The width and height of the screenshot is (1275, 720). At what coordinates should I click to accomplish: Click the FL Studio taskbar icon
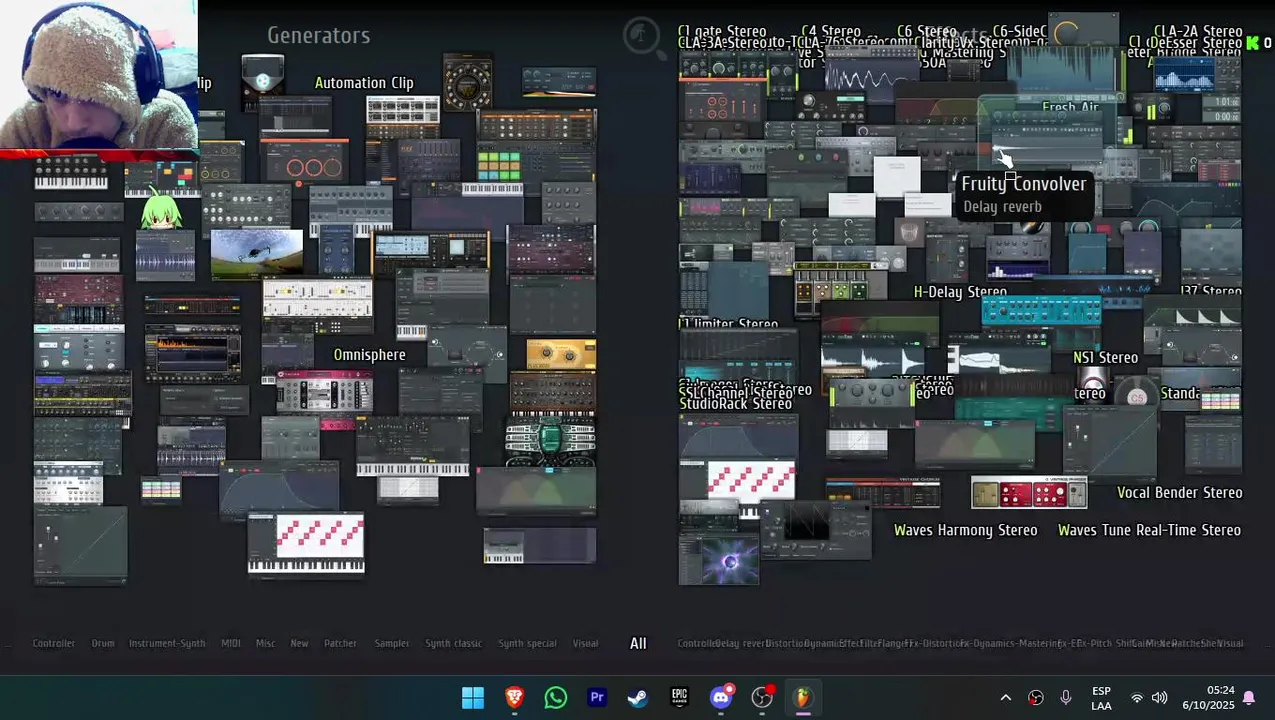point(803,697)
